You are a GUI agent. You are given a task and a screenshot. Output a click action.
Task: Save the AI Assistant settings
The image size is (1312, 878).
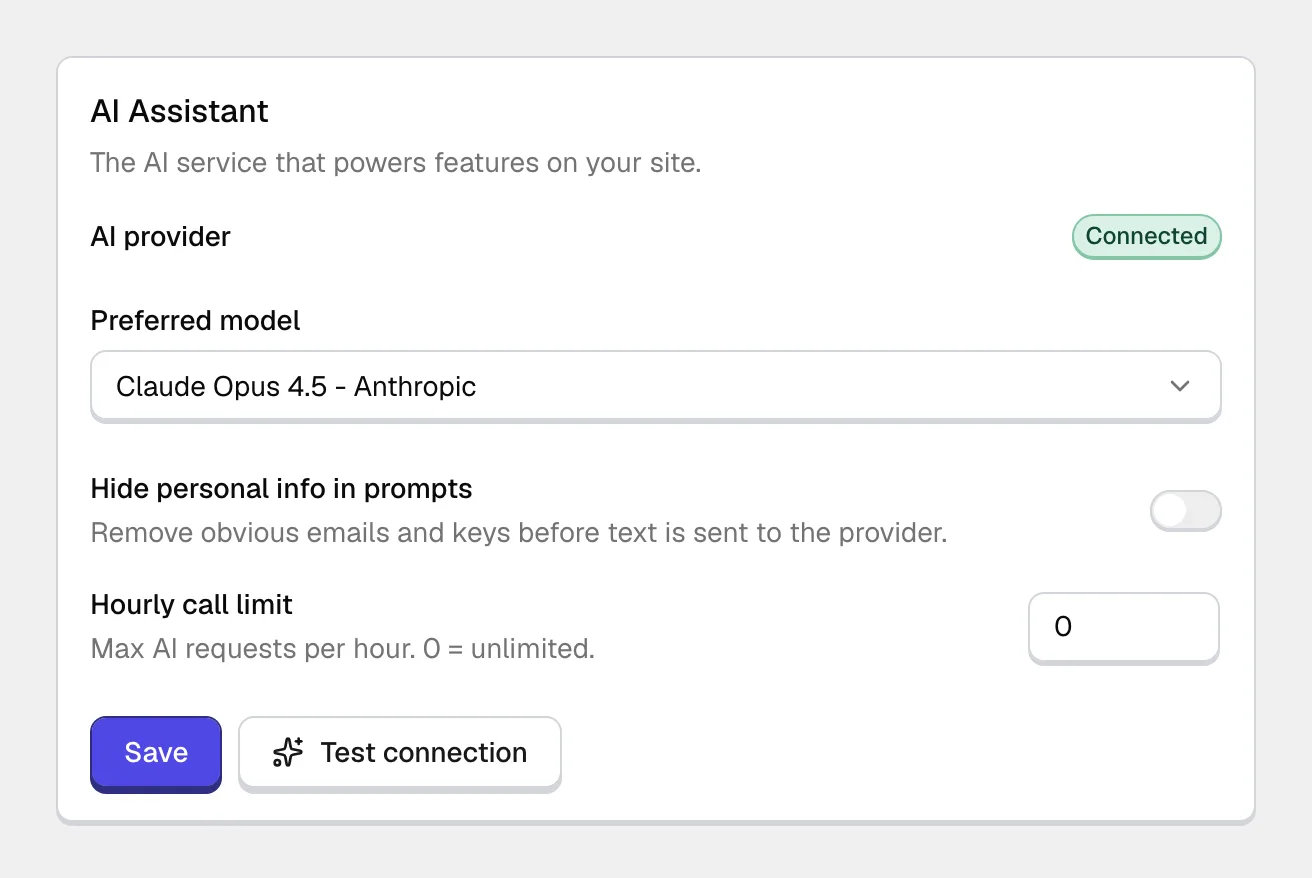pos(156,753)
